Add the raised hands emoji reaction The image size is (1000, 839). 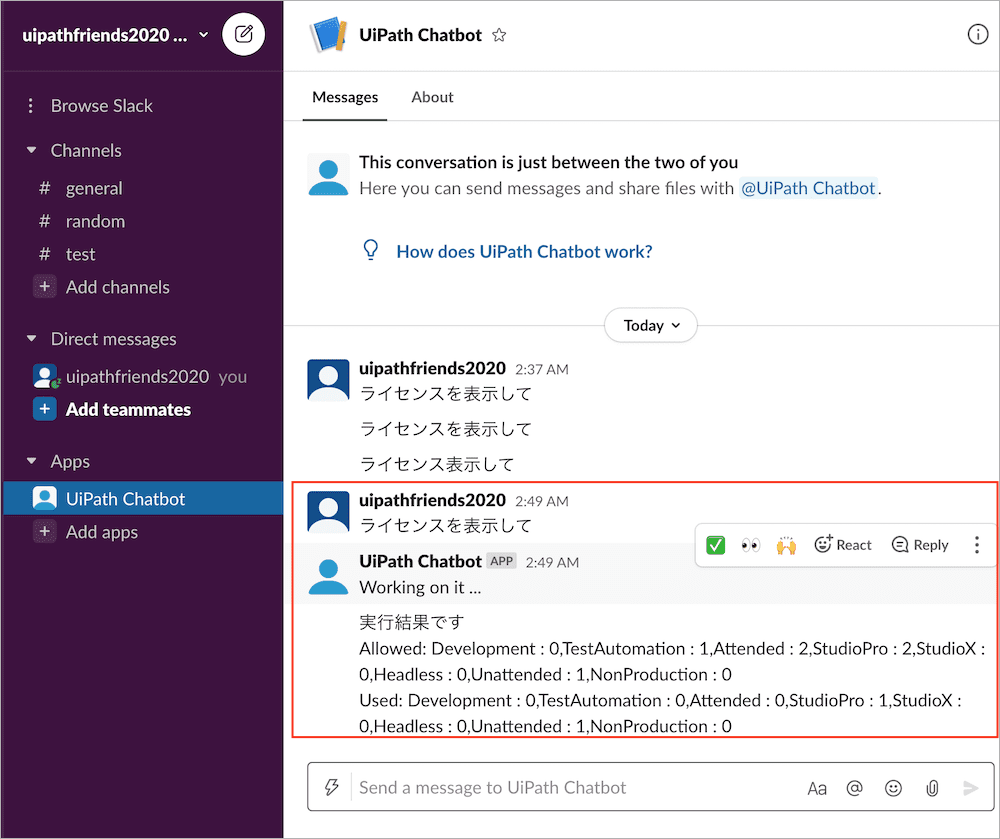(x=786, y=545)
